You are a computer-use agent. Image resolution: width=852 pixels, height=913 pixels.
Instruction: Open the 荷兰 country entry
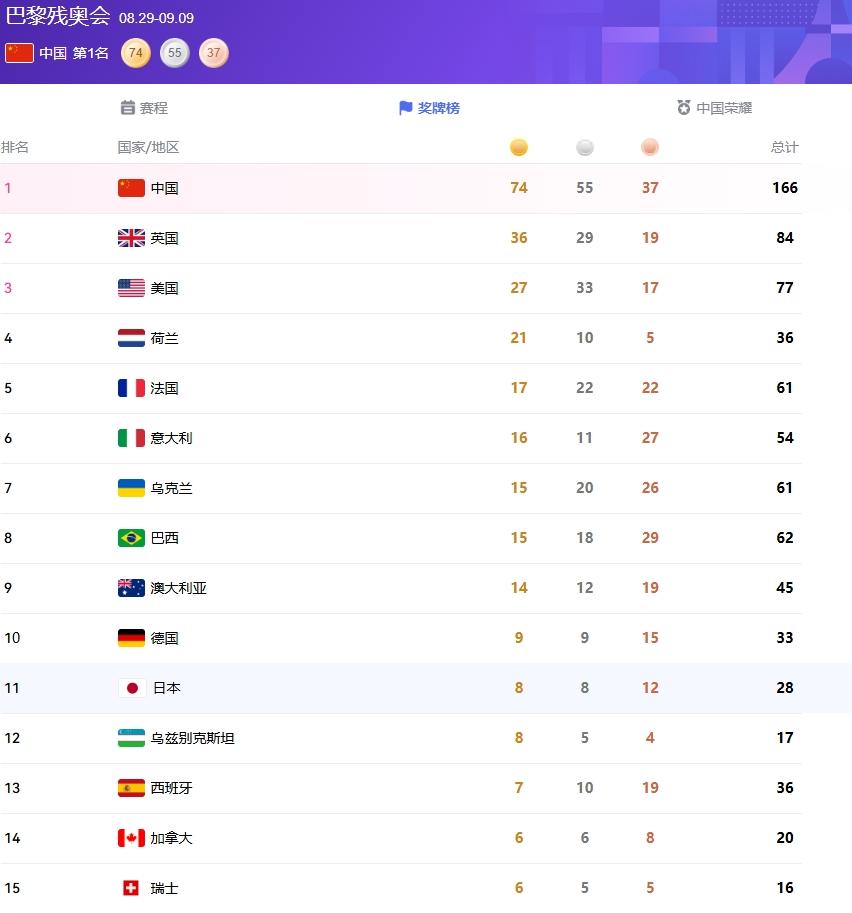click(164, 338)
